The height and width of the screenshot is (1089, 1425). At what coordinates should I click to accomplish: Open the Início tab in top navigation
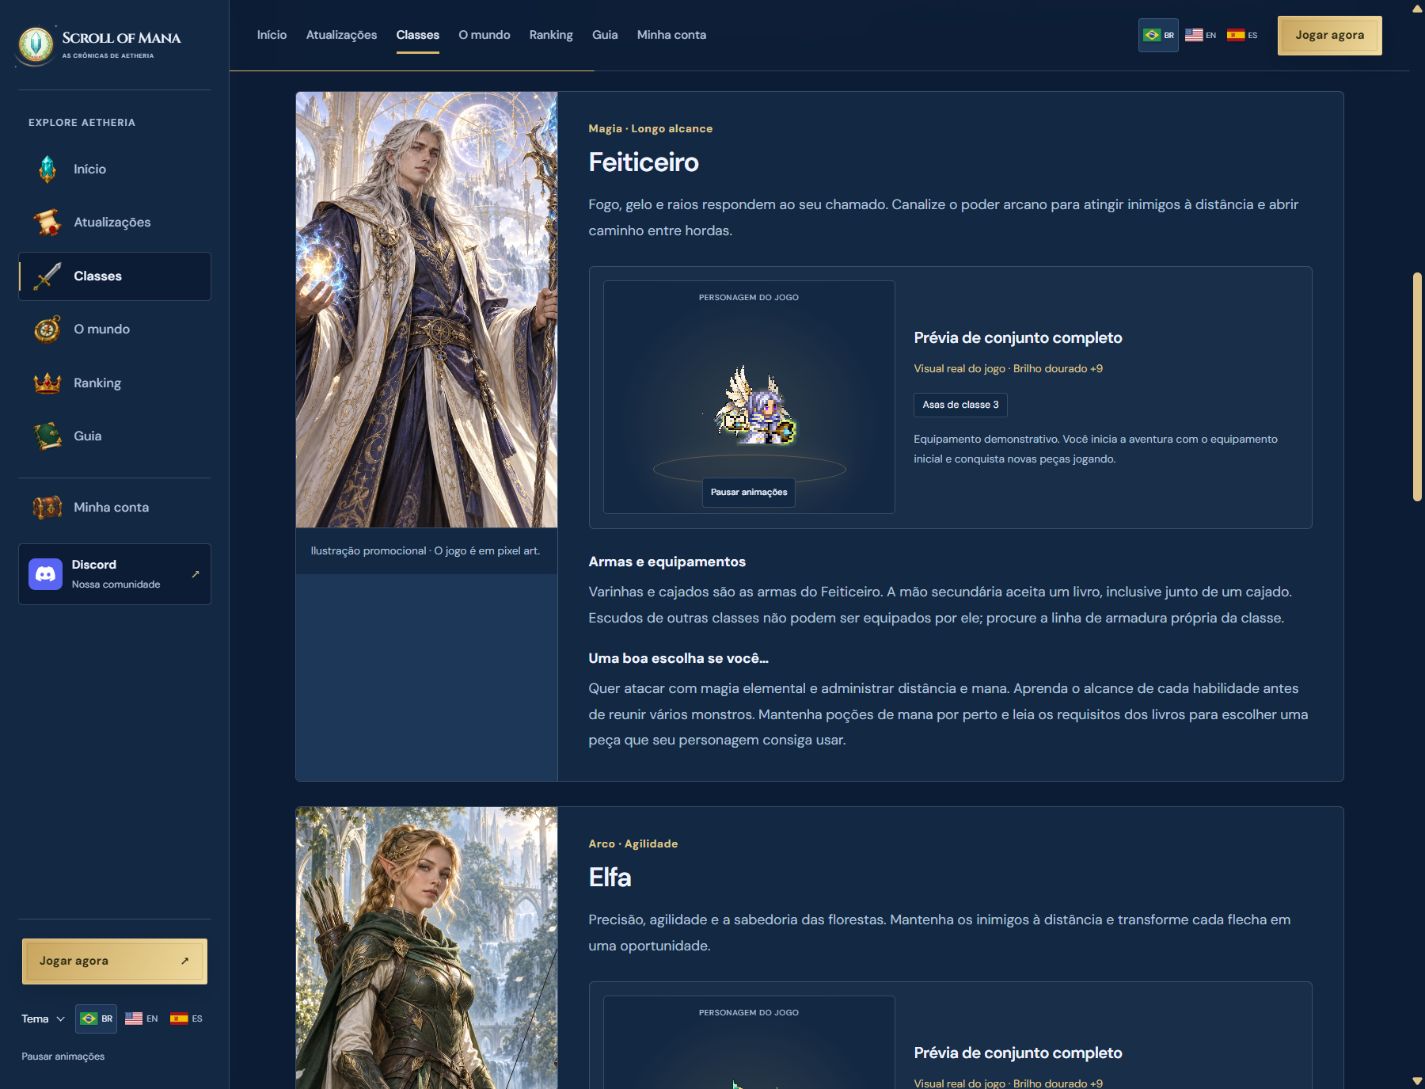[272, 35]
